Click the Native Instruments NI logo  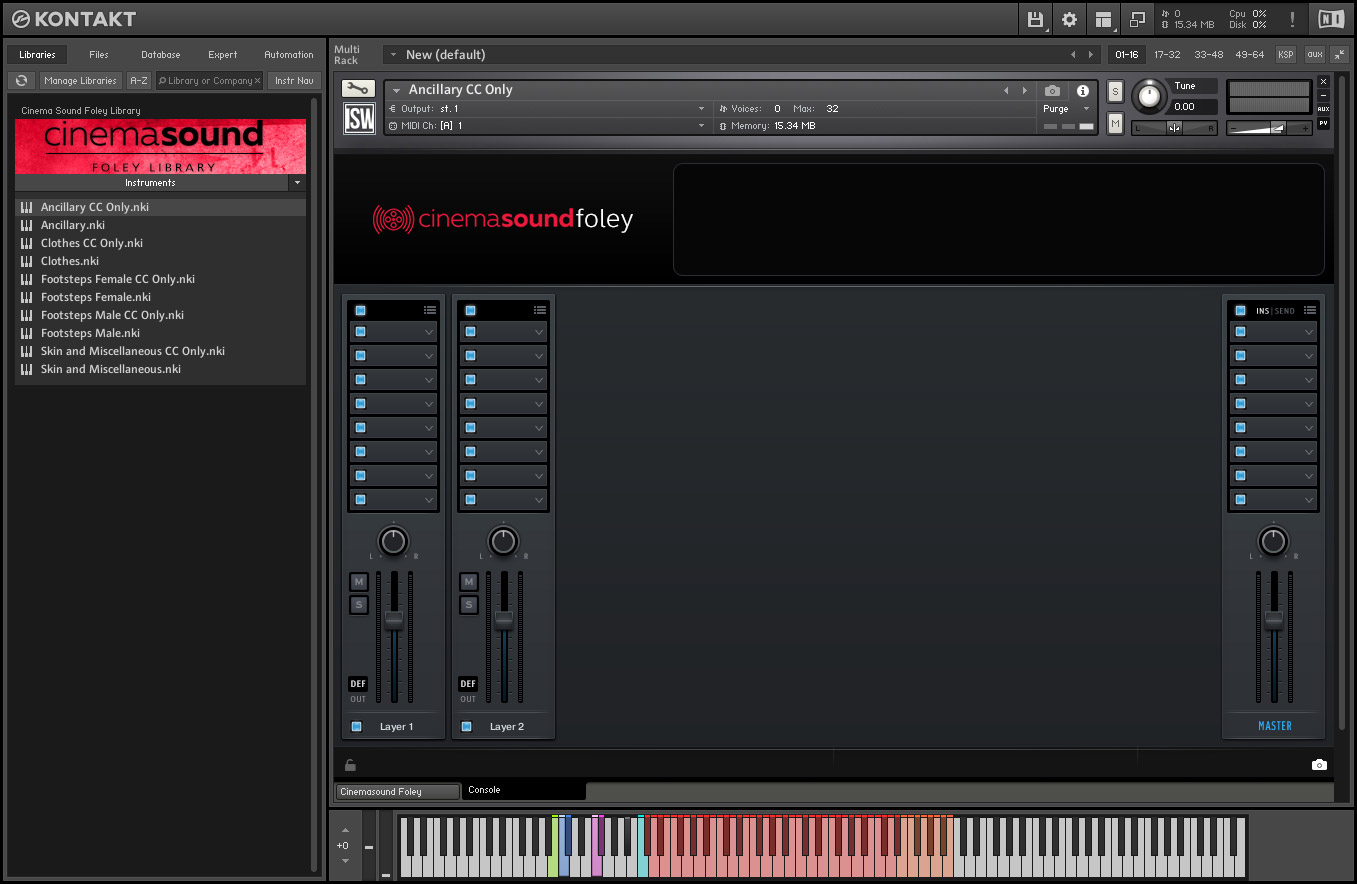pos(1331,19)
